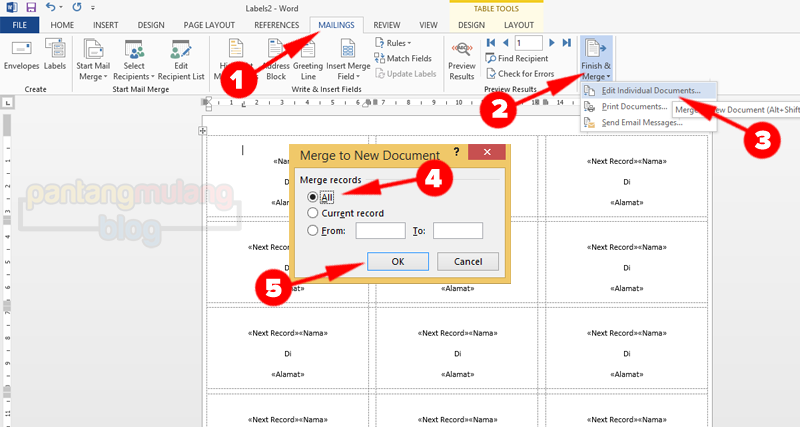Image resolution: width=800 pixels, height=427 pixels.
Task: Switch to the INSERT tab
Action: click(106, 24)
